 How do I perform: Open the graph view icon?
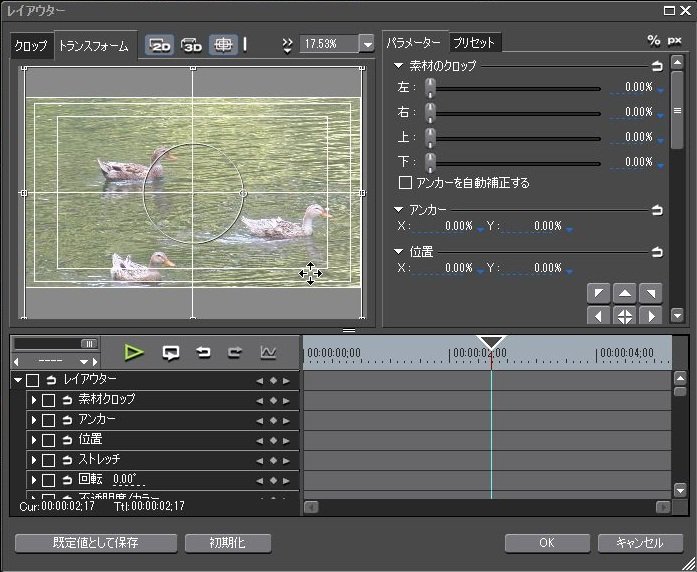coord(268,352)
